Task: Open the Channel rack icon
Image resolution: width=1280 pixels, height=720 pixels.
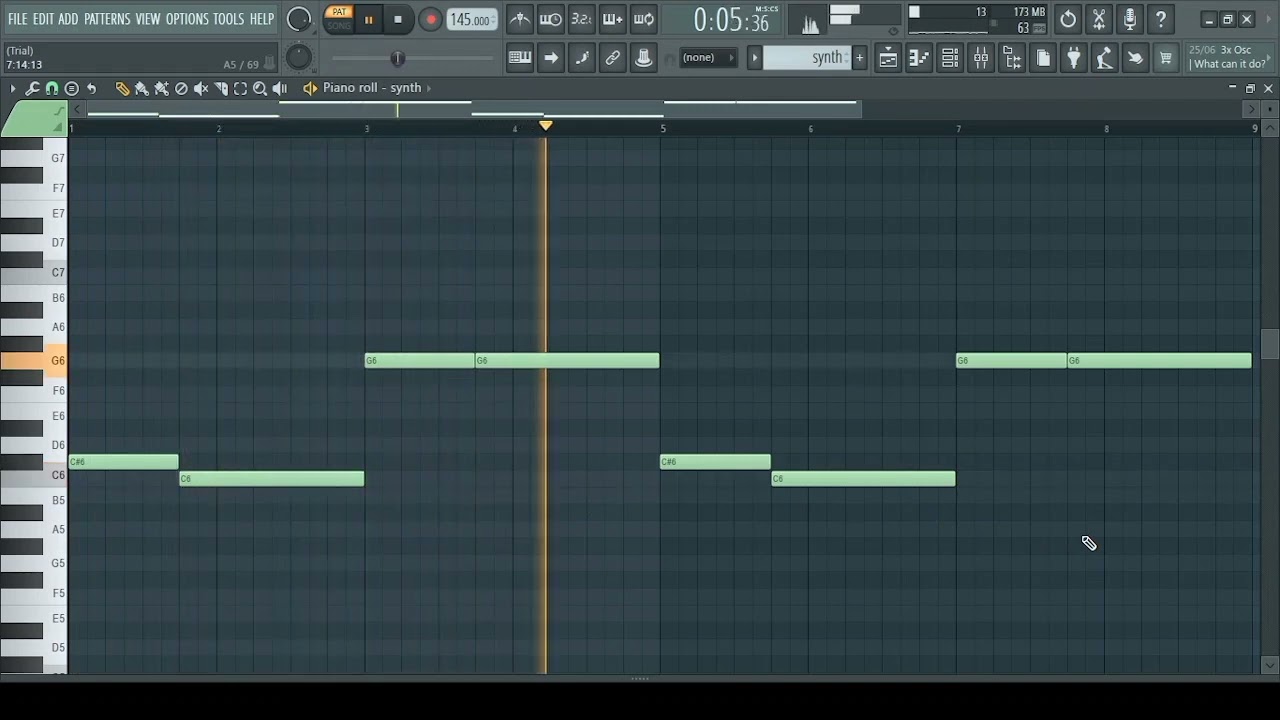Action: (x=950, y=59)
